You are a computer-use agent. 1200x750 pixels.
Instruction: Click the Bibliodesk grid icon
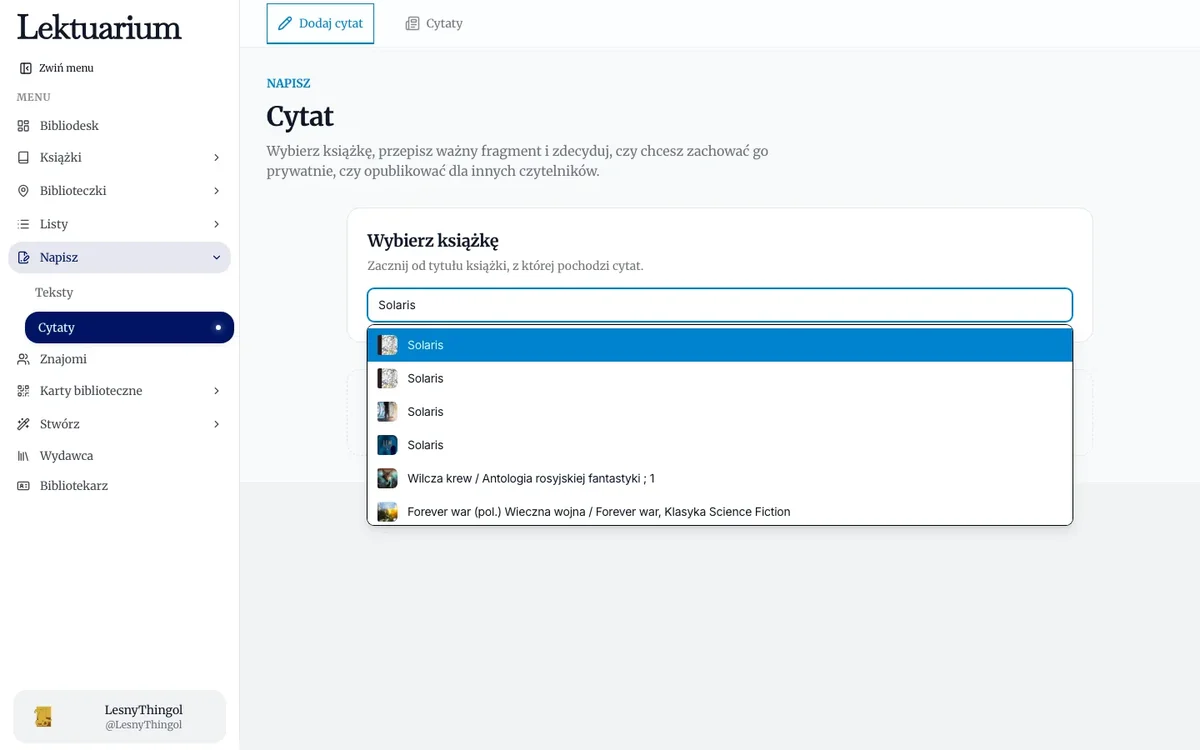pos(24,126)
